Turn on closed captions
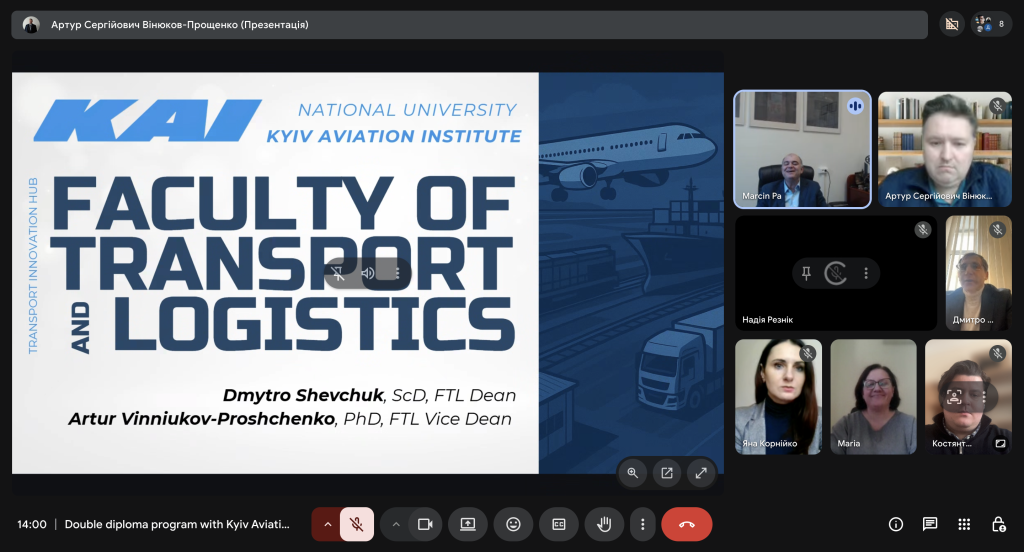Screen dimensions: 1024x552 click(x=559, y=524)
